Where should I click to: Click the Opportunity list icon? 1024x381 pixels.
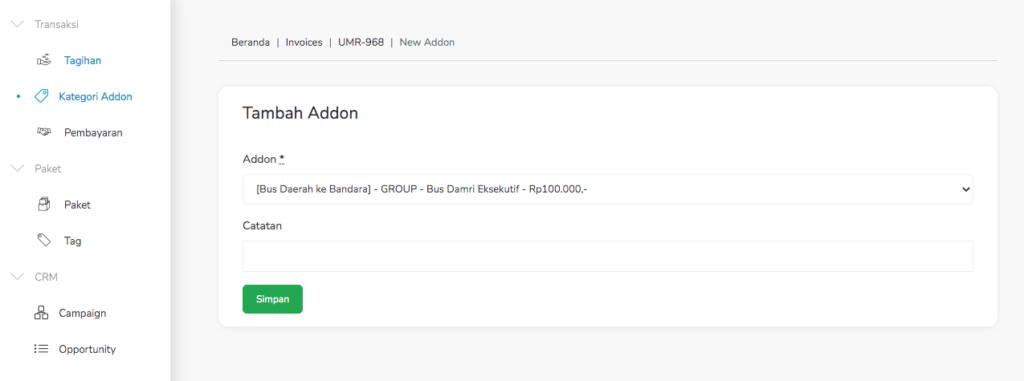[x=40, y=349]
